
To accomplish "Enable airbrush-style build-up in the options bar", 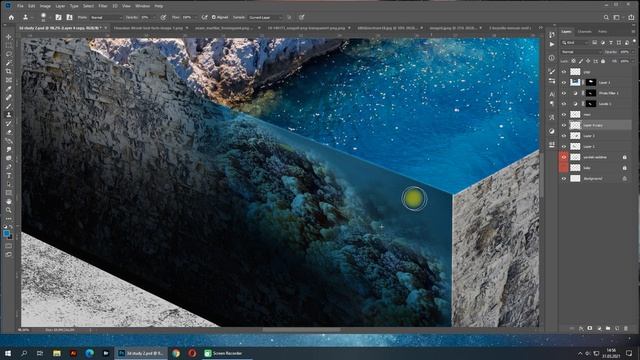I will click(204, 18).
